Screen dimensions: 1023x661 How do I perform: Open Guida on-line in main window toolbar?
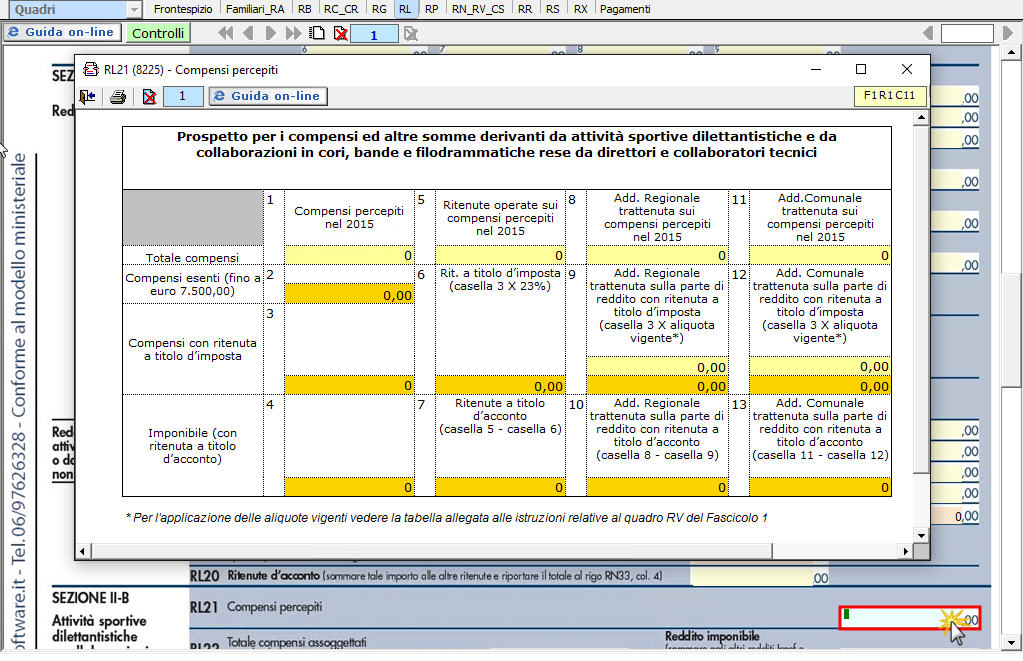[x=62, y=32]
